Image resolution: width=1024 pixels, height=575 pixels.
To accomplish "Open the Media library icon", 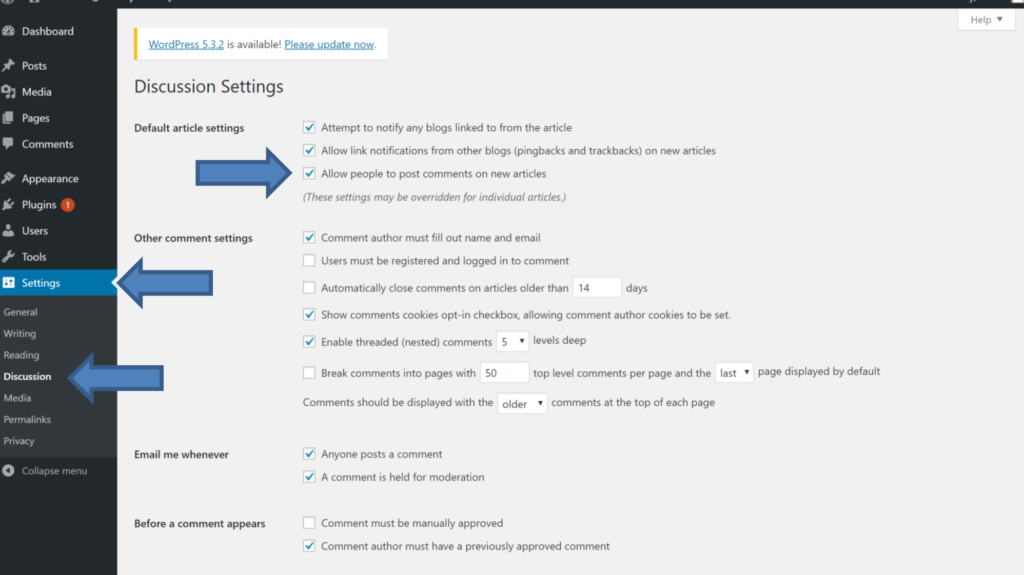I will click(8, 91).
